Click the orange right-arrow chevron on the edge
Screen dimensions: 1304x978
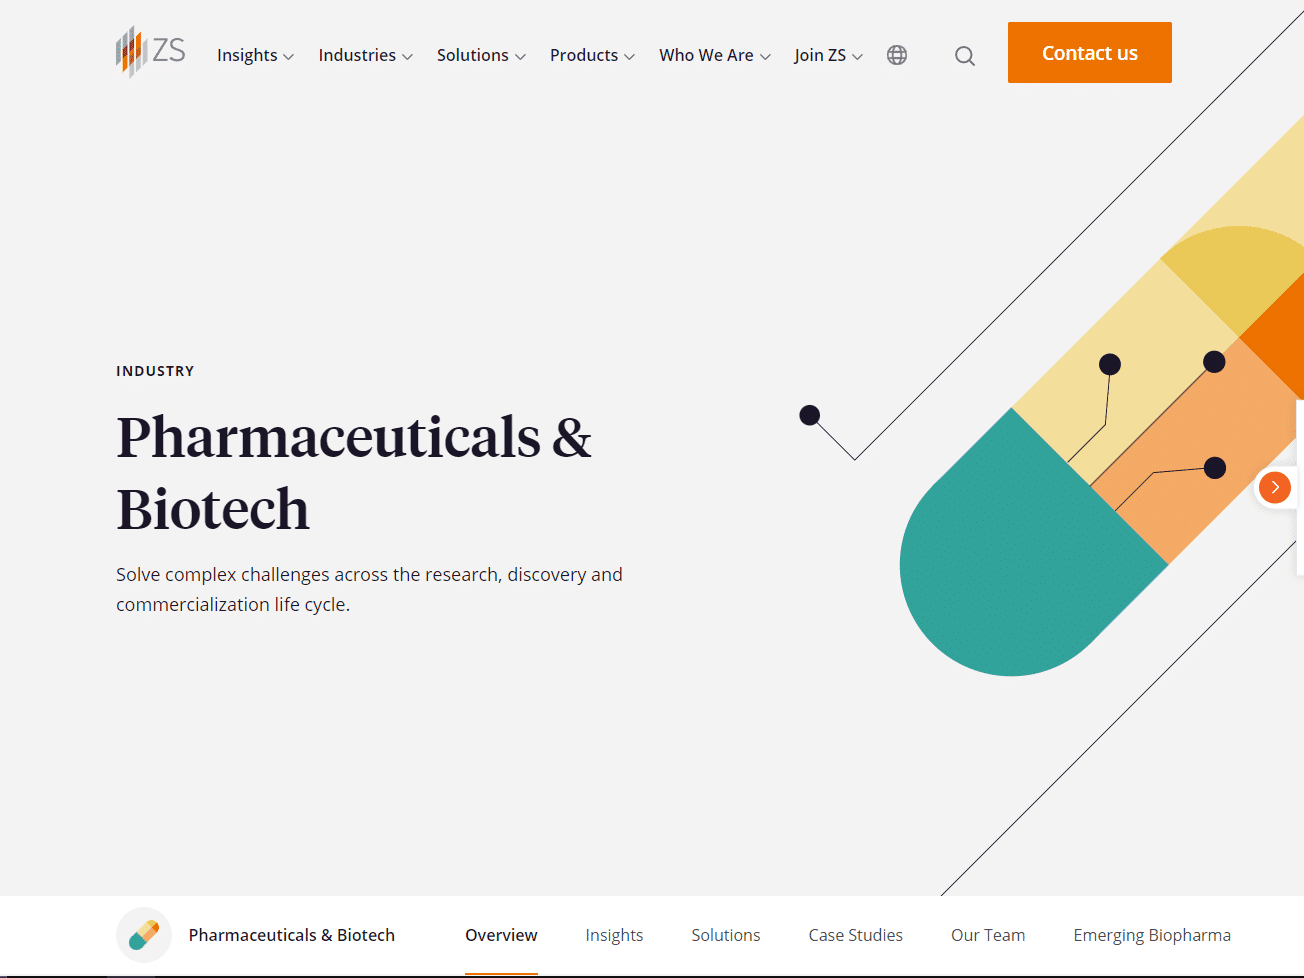[x=1275, y=487]
